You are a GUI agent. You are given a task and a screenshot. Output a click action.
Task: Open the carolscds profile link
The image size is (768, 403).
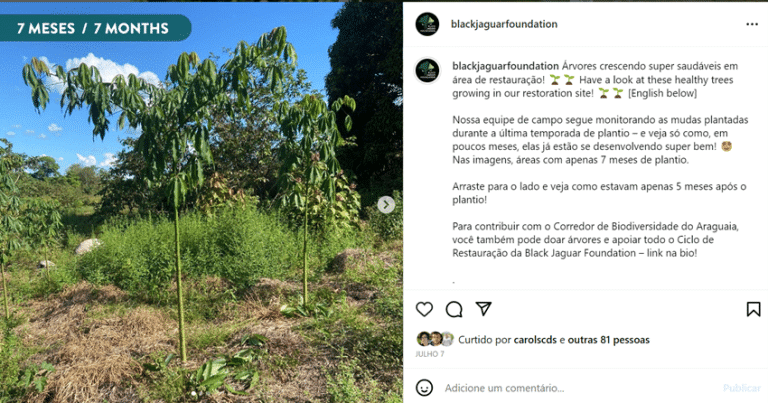535,339
